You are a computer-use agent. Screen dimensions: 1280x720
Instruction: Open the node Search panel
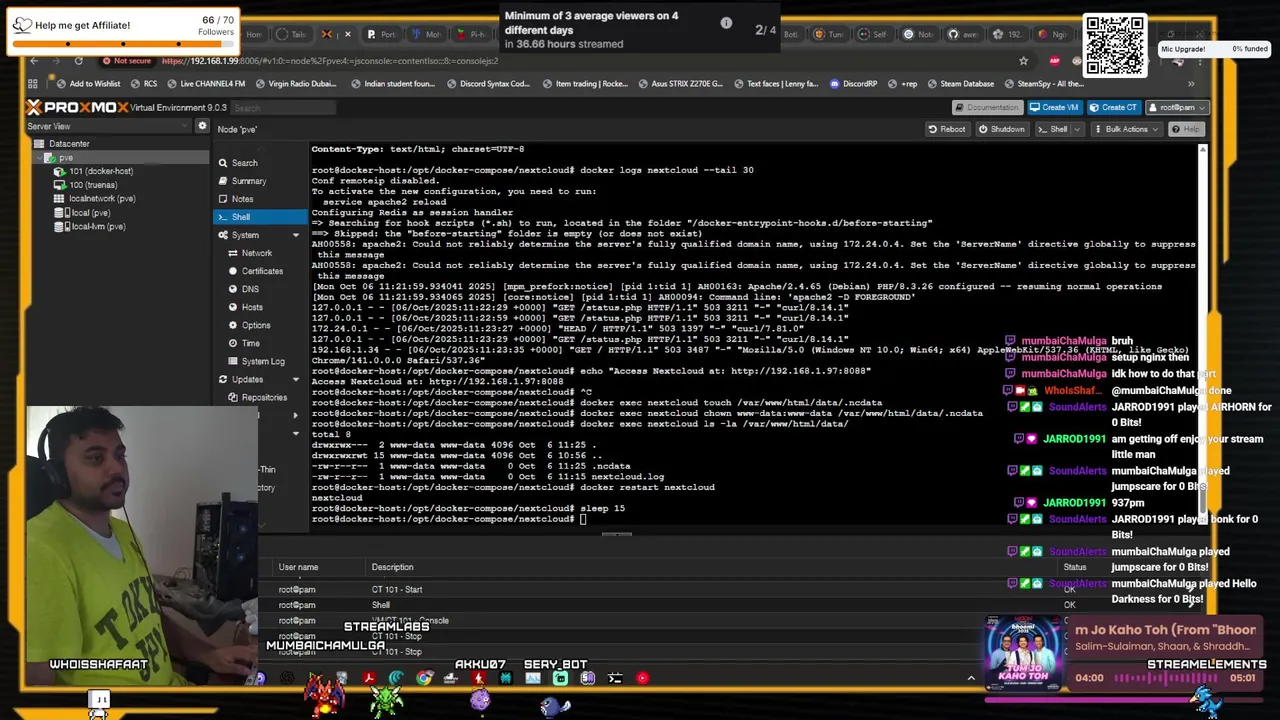coord(244,163)
